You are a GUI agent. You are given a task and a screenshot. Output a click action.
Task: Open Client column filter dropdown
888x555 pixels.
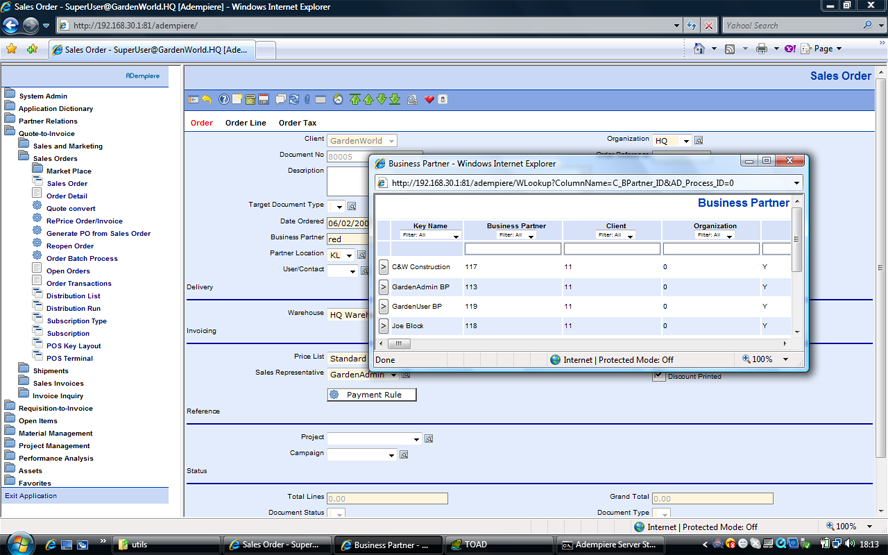coord(616,235)
